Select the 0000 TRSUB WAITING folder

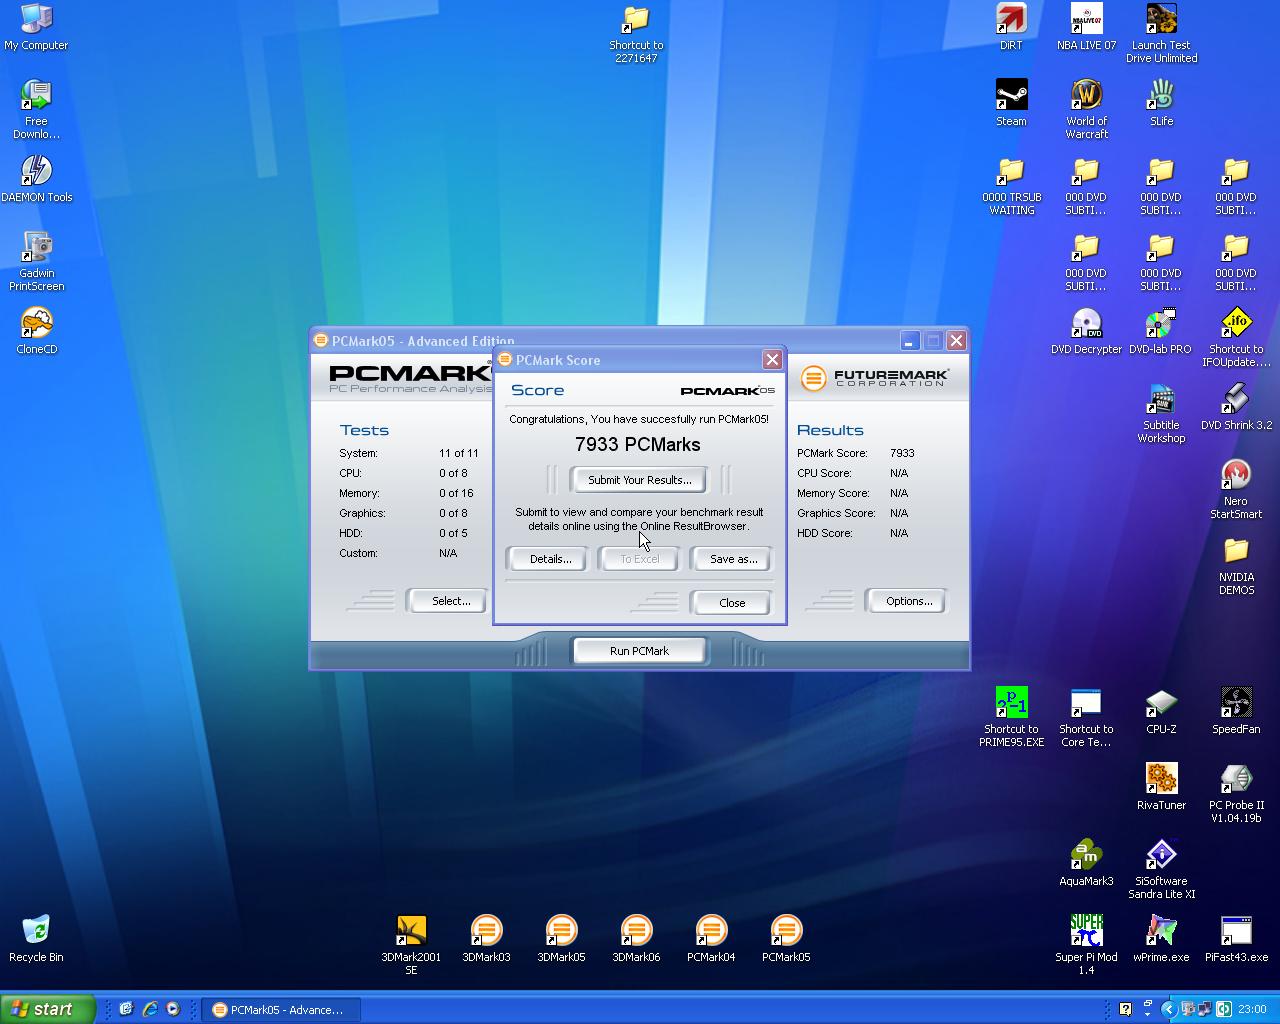click(x=1011, y=185)
